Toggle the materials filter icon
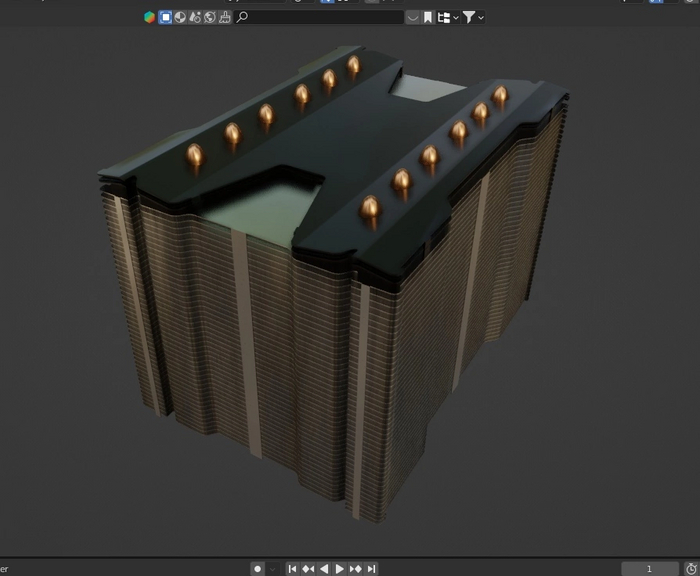This screenshot has height=576, width=700. 180,17
